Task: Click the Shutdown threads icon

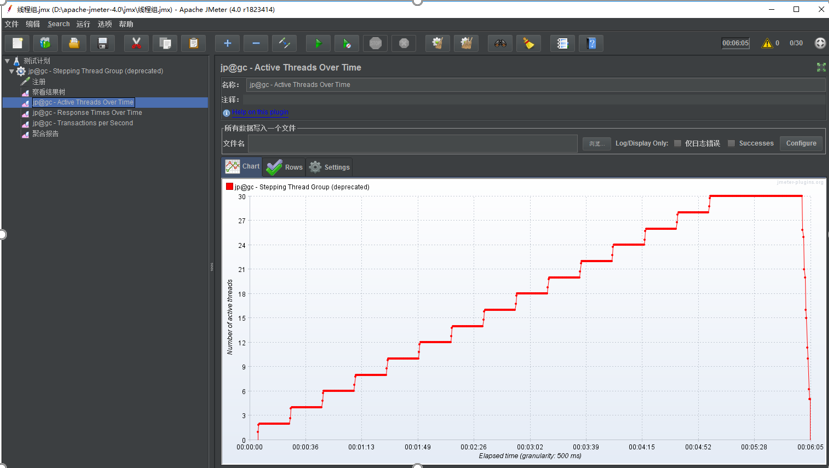Action: click(404, 43)
